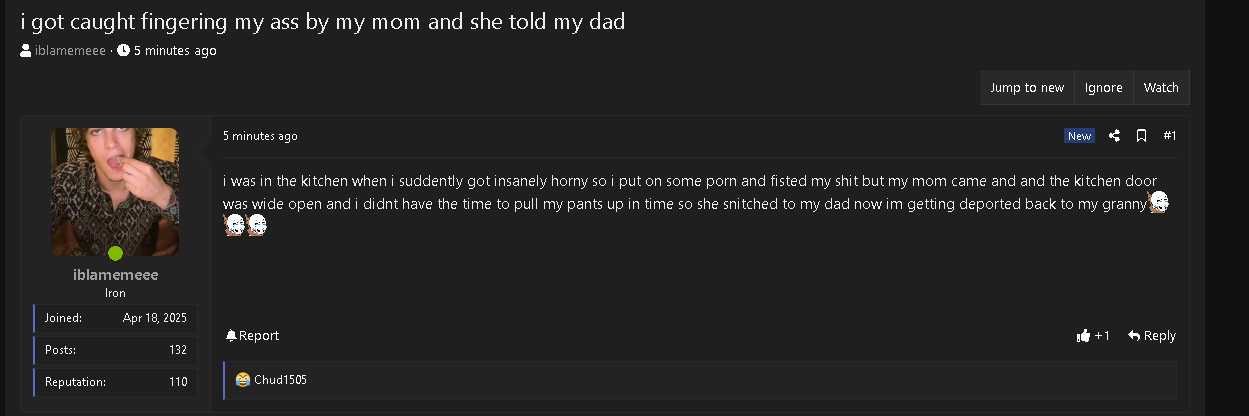
Task: Click the share icon on post #1
Action: click(x=1114, y=136)
